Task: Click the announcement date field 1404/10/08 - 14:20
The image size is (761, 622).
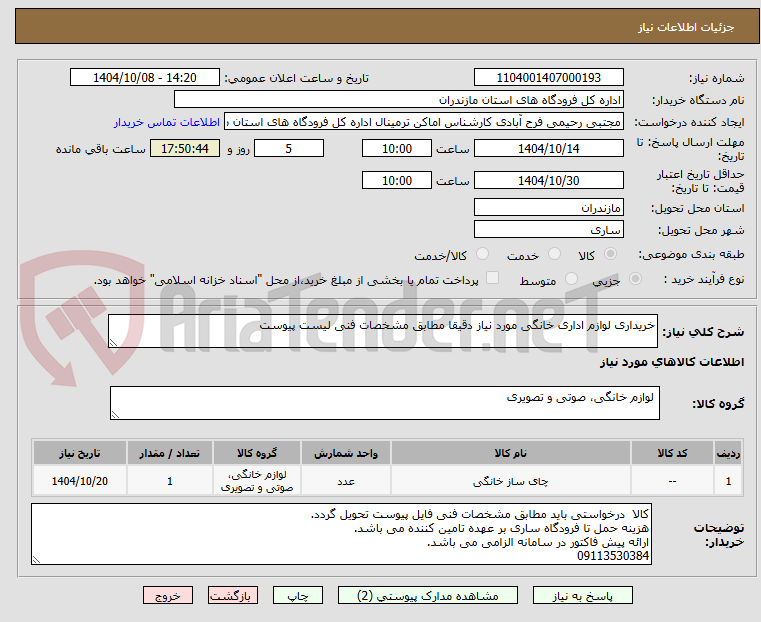Action: (145, 78)
